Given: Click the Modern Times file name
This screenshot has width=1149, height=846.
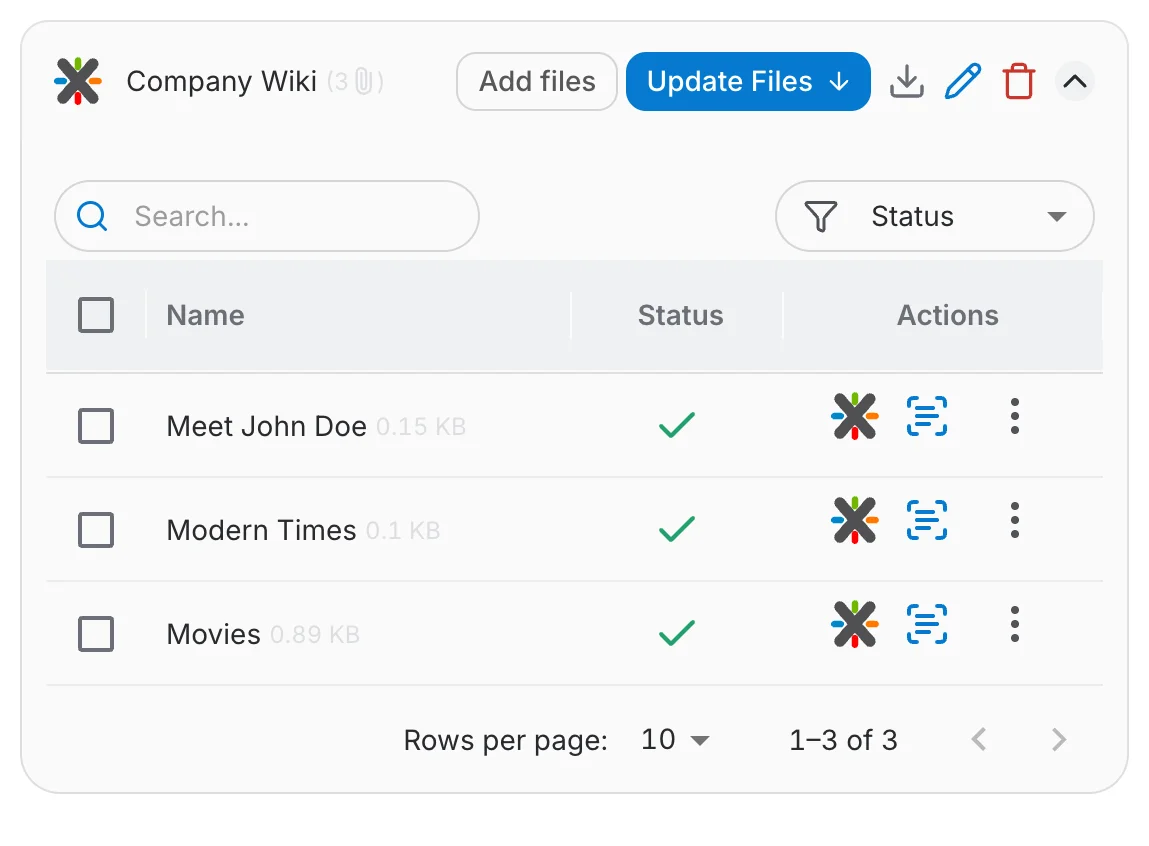Looking at the screenshot, I should click(x=261, y=530).
